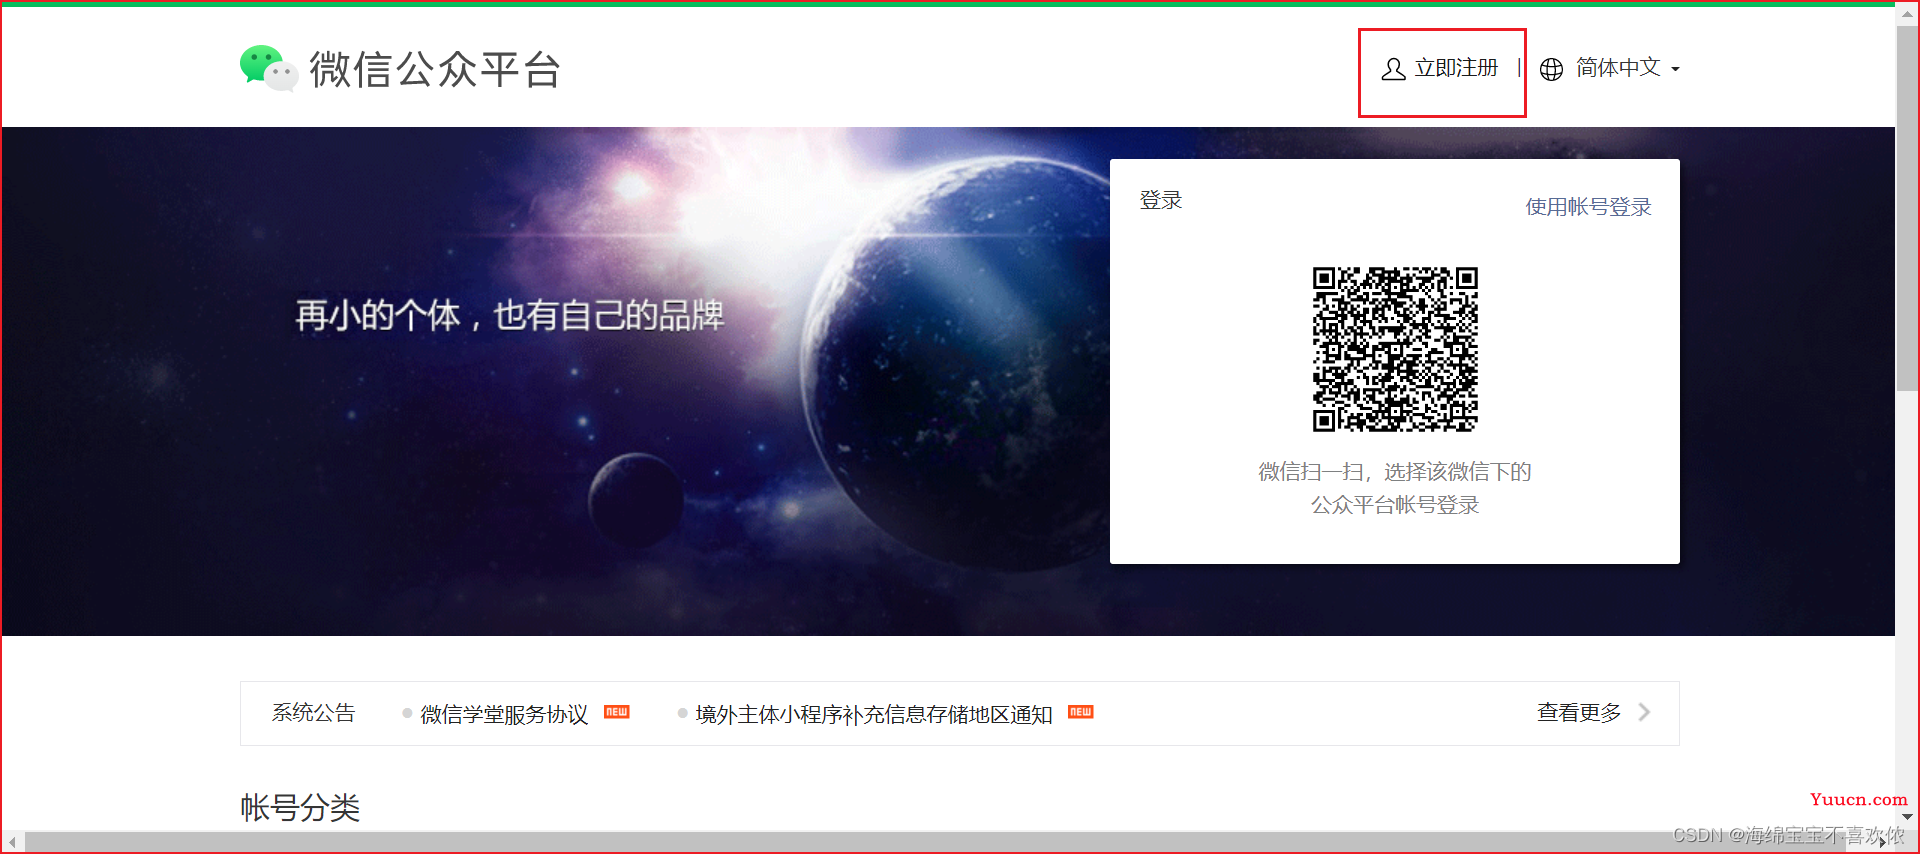Click the globe language icon
1920x854 pixels.
point(1551,69)
